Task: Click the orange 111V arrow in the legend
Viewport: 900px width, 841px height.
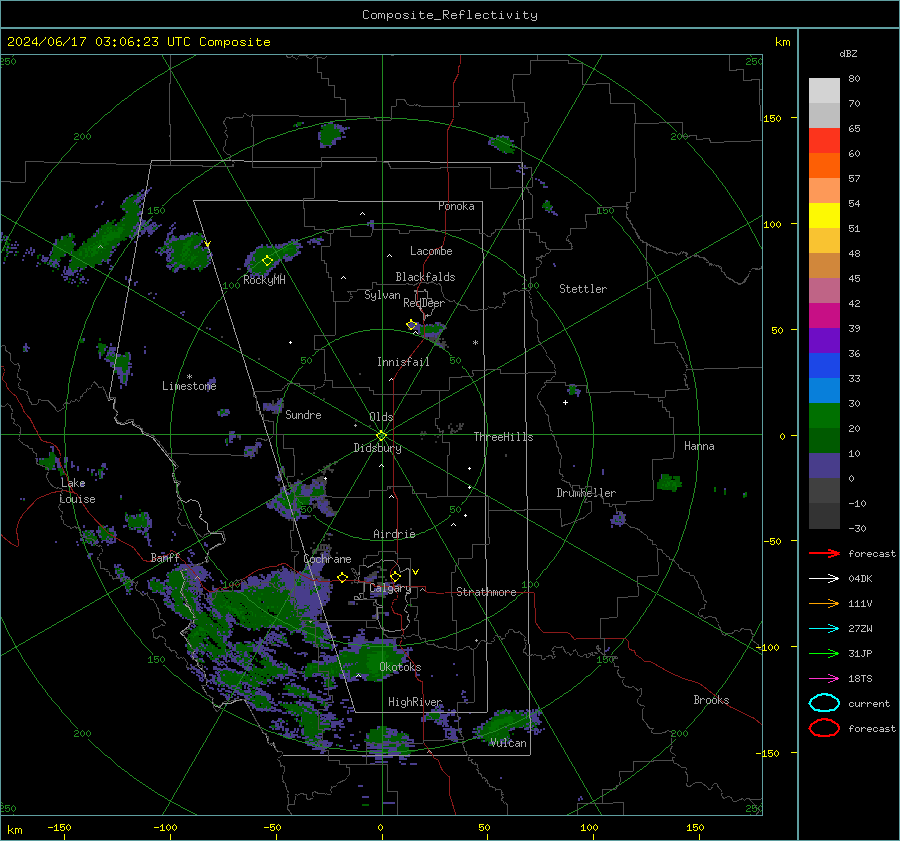Action: (824, 603)
